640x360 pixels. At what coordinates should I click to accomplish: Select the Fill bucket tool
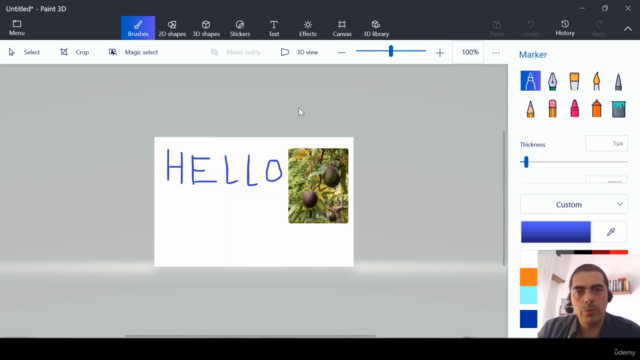pyautogui.click(x=618, y=109)
